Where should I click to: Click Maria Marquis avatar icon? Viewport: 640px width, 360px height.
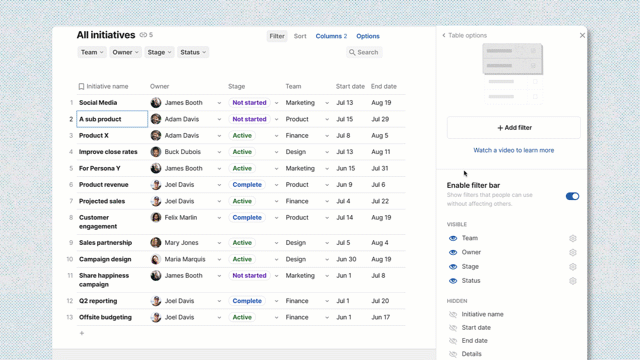(156, 259)
